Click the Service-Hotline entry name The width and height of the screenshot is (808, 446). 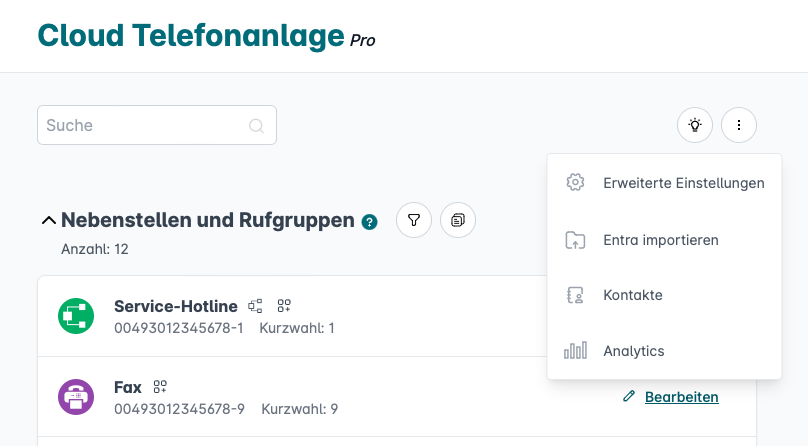pyautogui.click(x=176, y=306)
